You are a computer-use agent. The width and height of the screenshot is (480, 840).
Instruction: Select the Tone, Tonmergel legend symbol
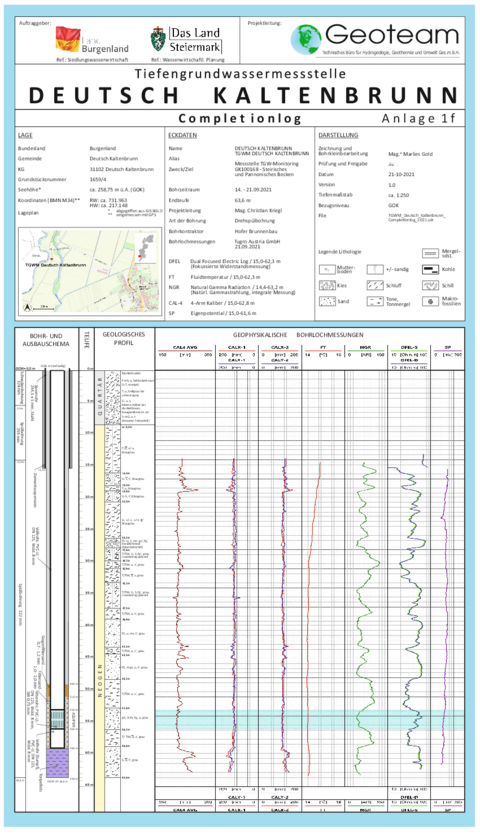click(375, 302)
